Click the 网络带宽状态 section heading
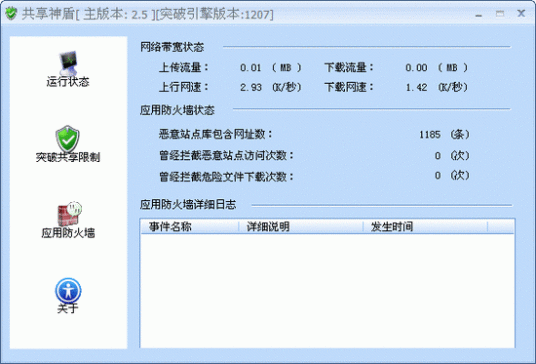The width and height of the screenshot is (536, 364). tap(172, 47)
